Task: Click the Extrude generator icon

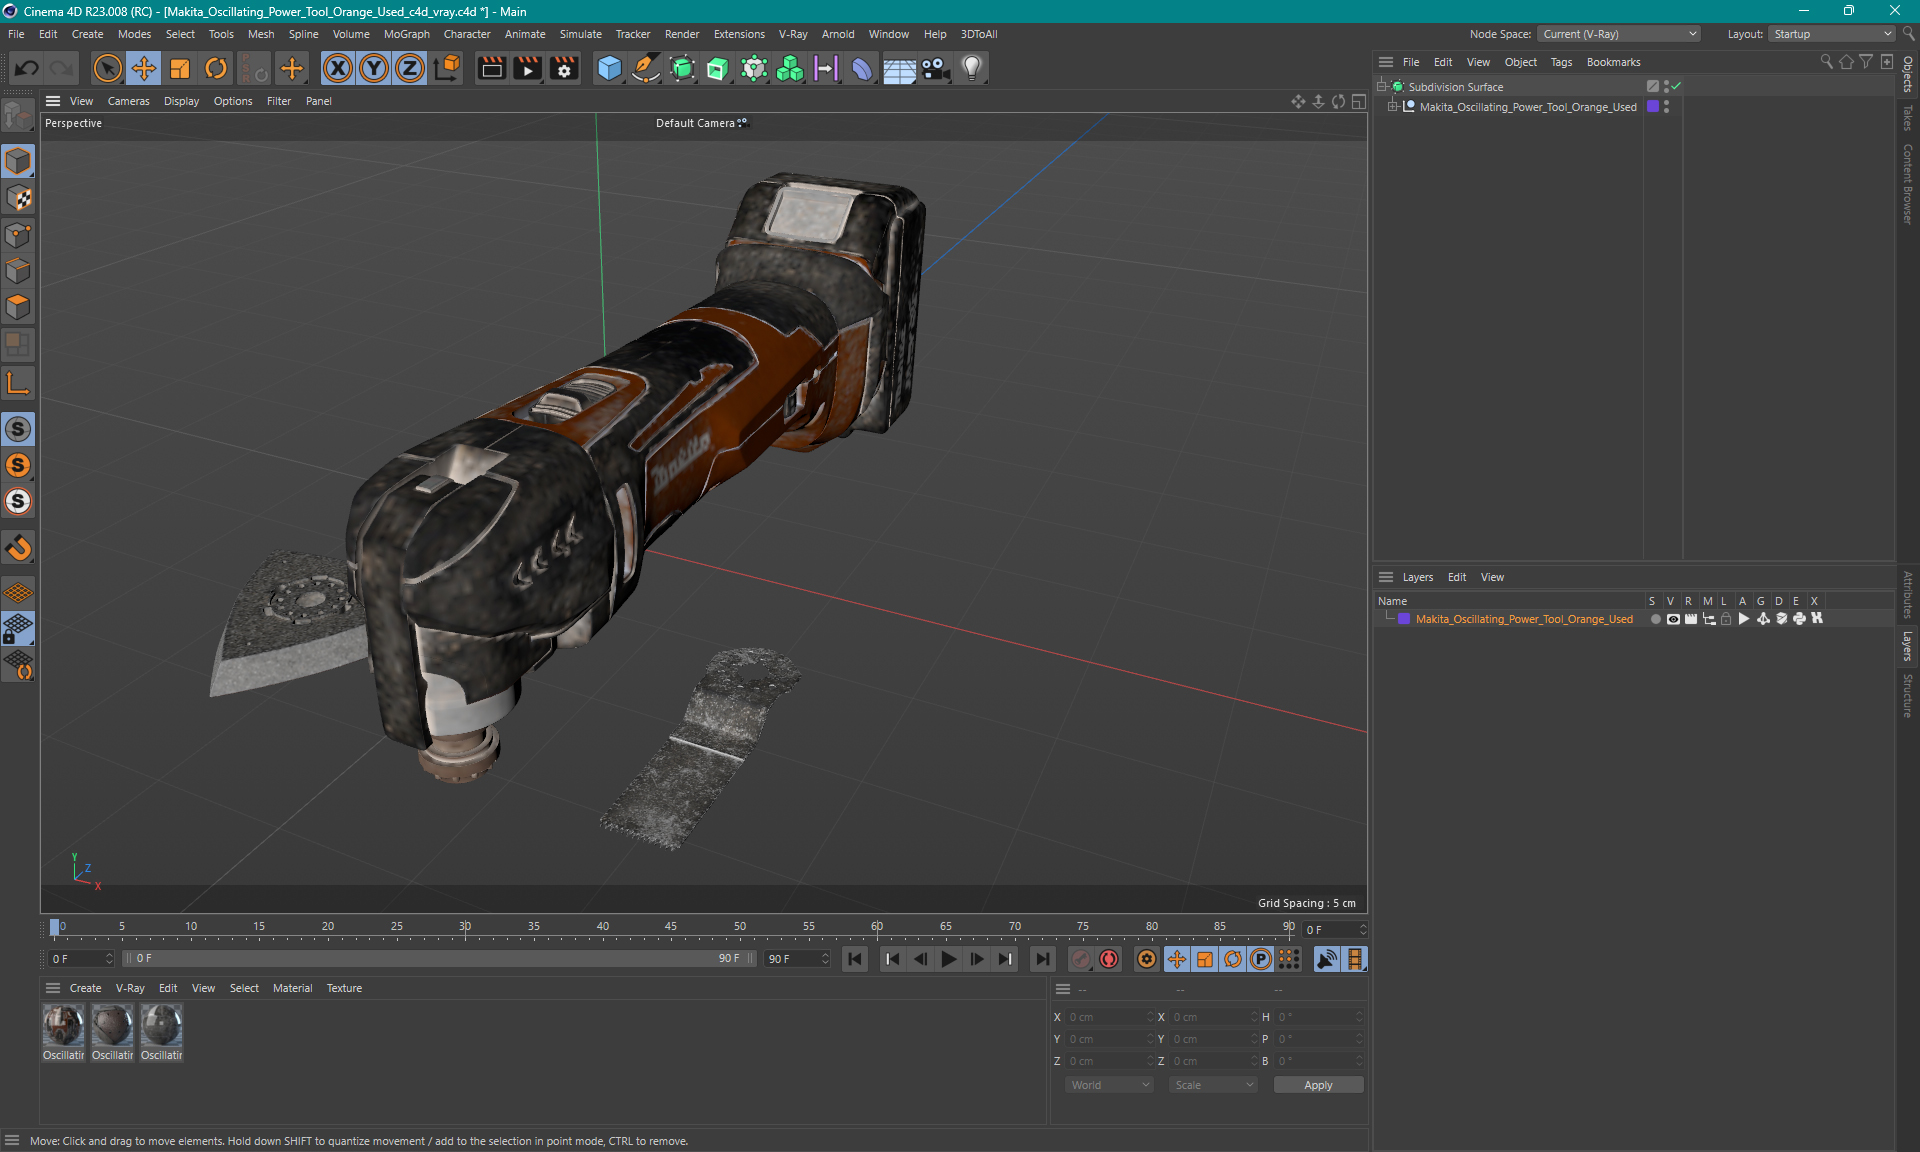Action: click(x=718, y=68)
